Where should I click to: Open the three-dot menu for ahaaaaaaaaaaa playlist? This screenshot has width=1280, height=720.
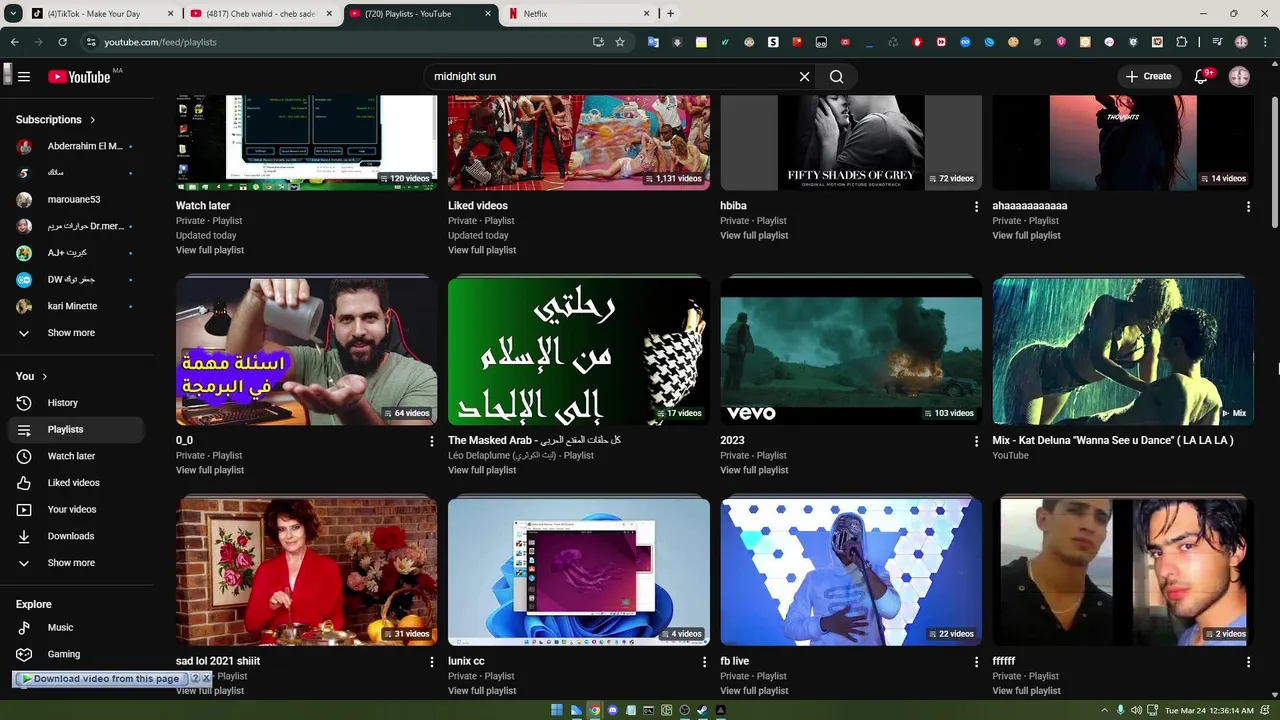(x=1248, y=207)
